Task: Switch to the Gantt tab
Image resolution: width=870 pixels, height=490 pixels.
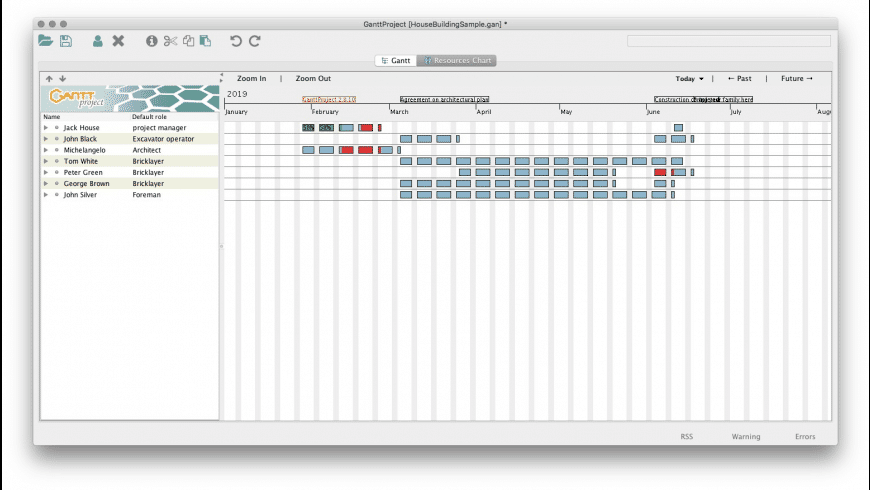Action: pyautogui.click(x=396, y=60)
